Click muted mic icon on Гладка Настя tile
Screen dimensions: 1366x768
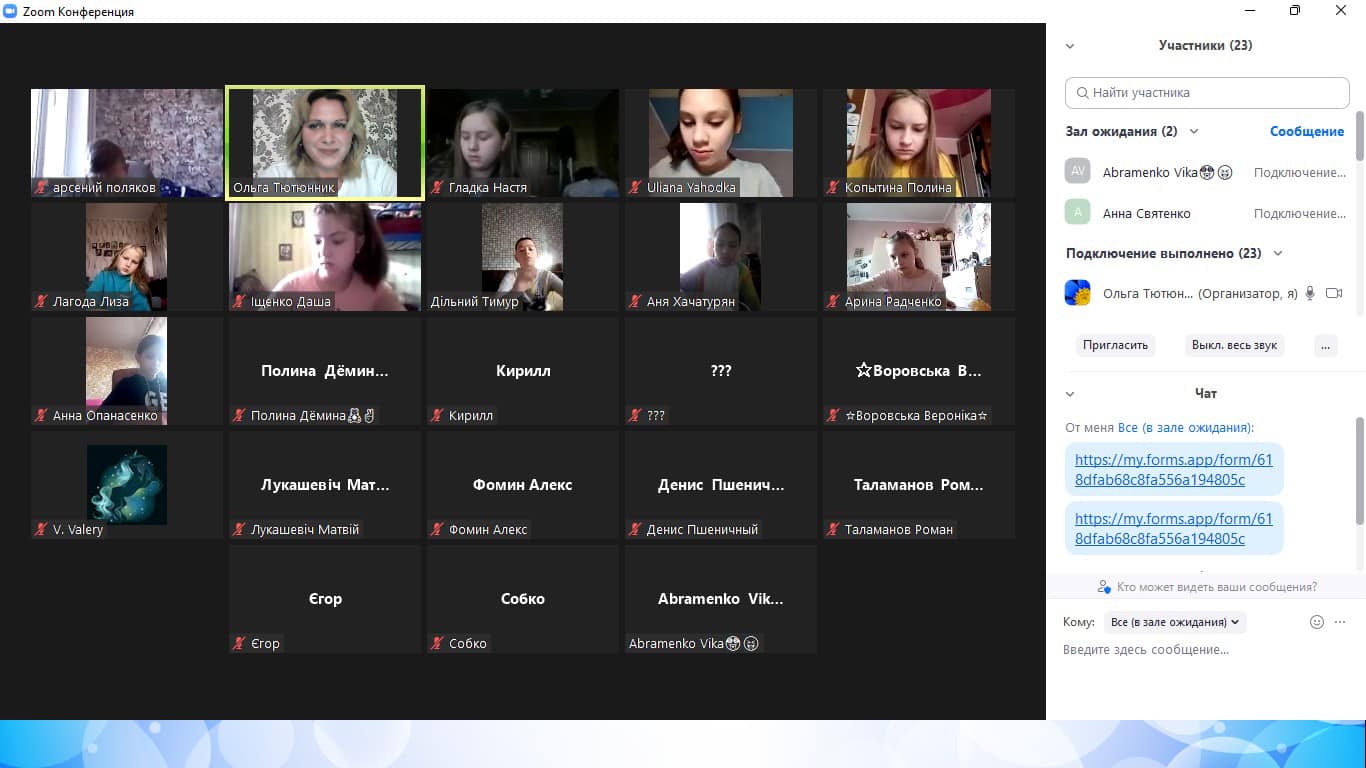tap(438, 187)
